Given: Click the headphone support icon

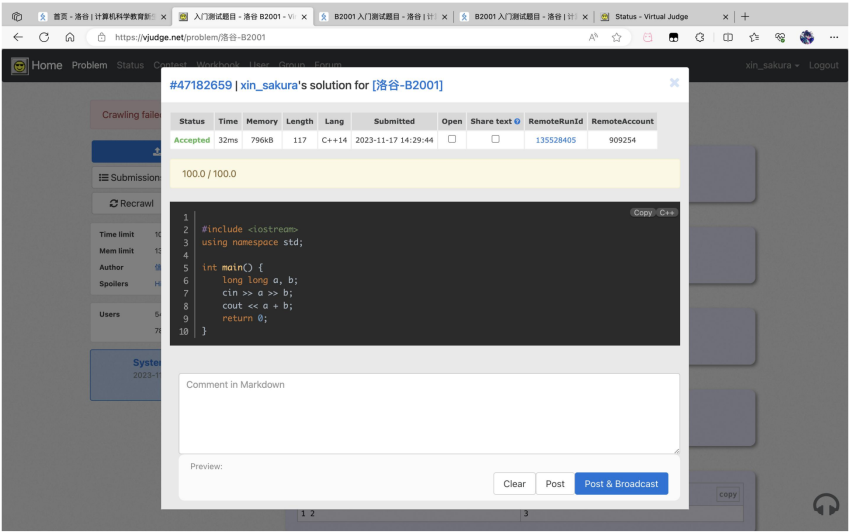Looking at the screenshot, I should [826, 504].
